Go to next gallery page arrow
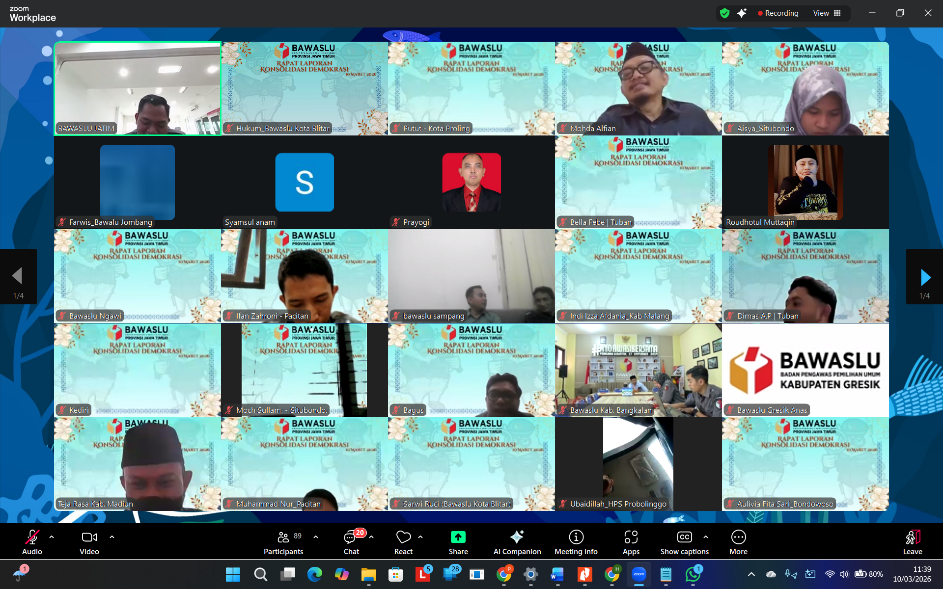This screenshot has height=589, width=943. [924, 277]
